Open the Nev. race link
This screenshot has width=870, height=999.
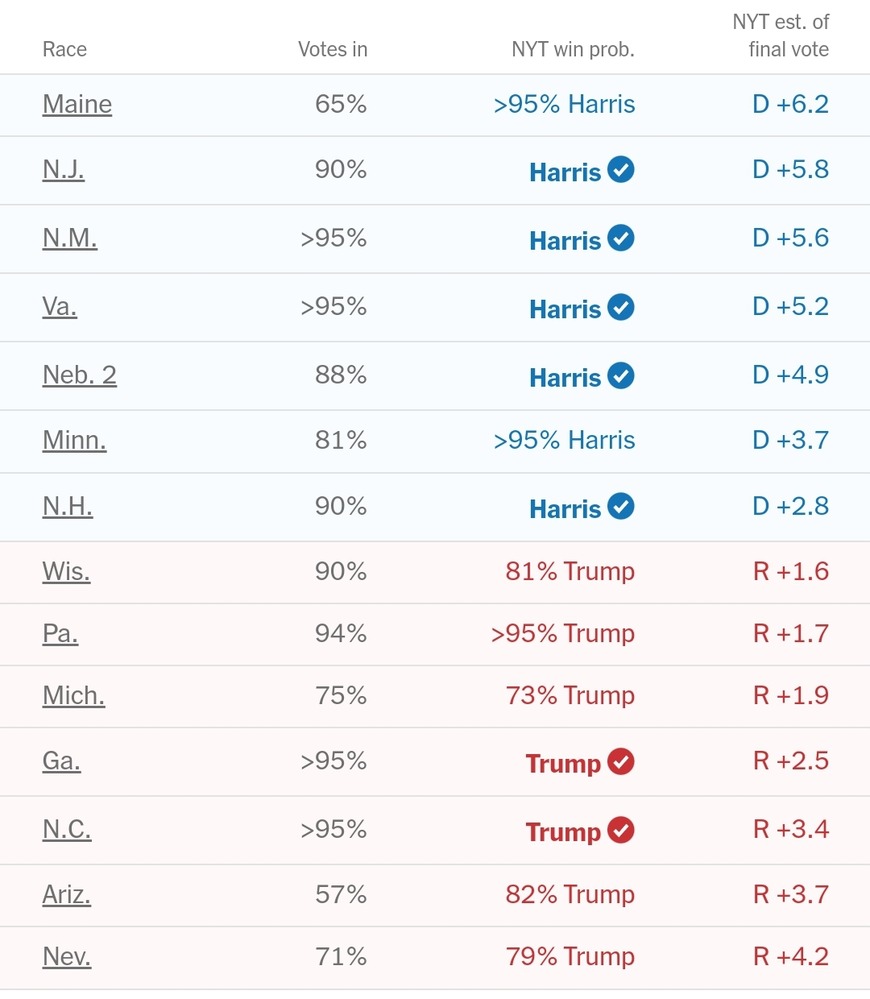(66, 957)
